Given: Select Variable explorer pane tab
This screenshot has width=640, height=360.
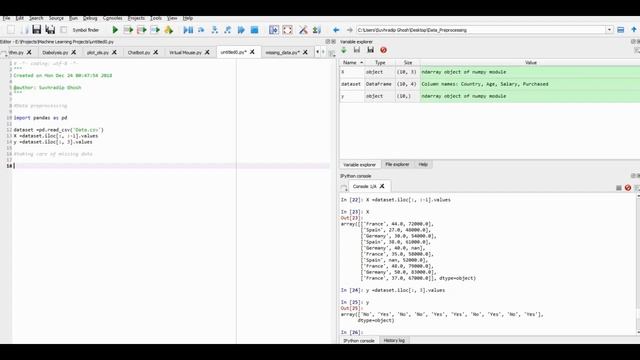Looking at the screenshot, I should (x=359, y=164).
